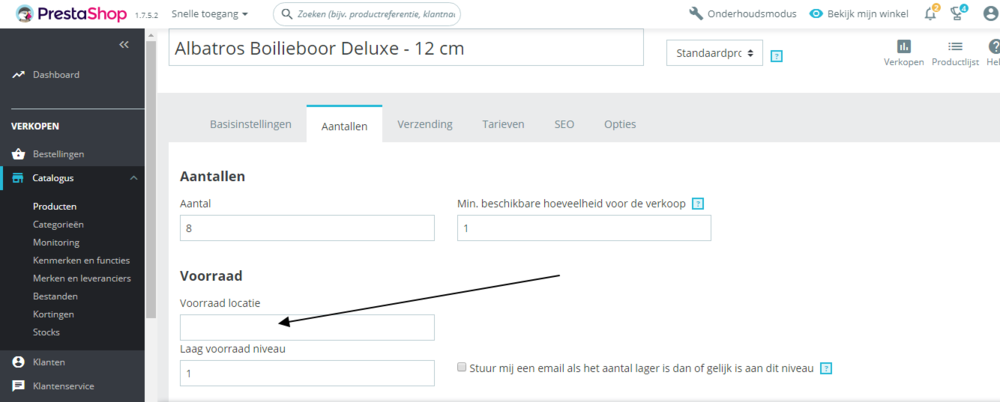Open the Opties tab
Viewport: 1000px width, 402px height.
coord(620,124)
